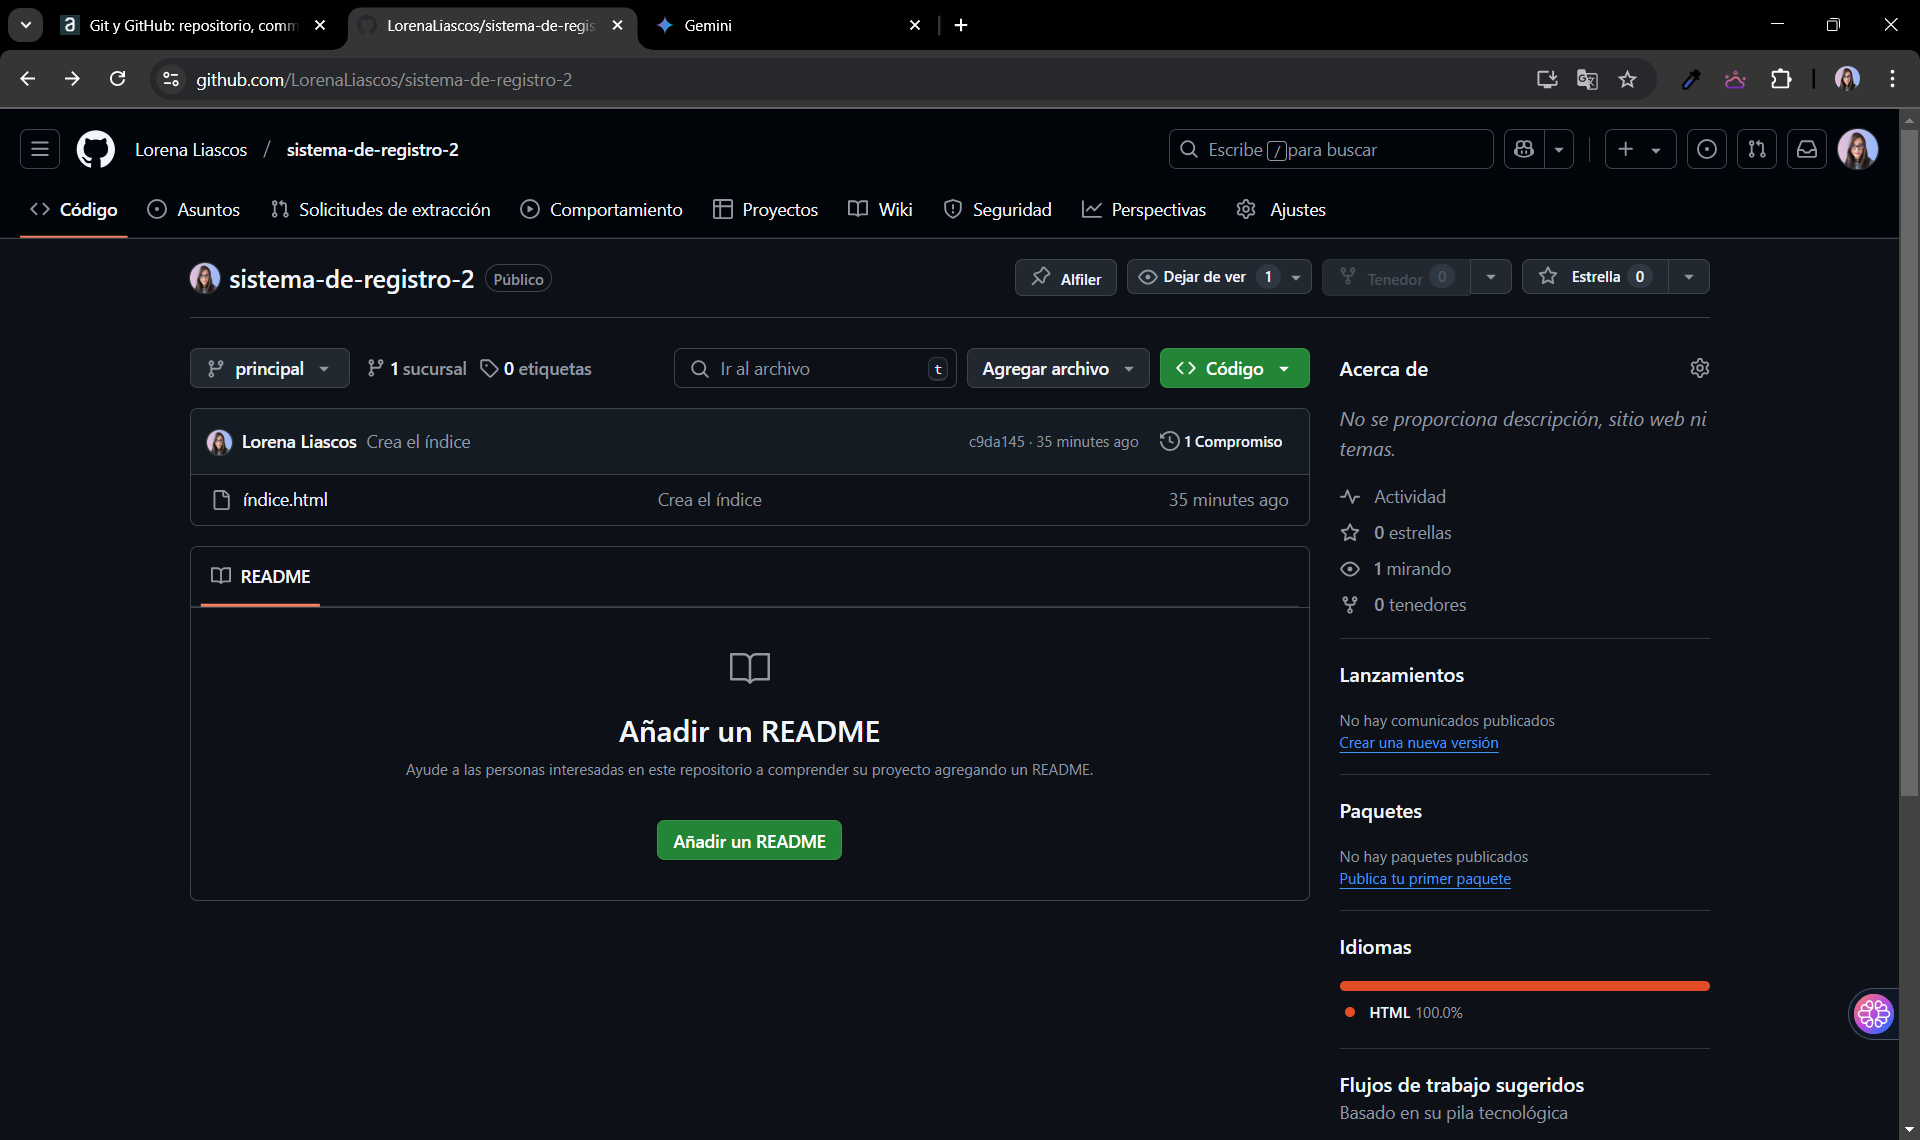View the 0 etiquetas tags link
1920x1140 pixels.
coord(536,369)
